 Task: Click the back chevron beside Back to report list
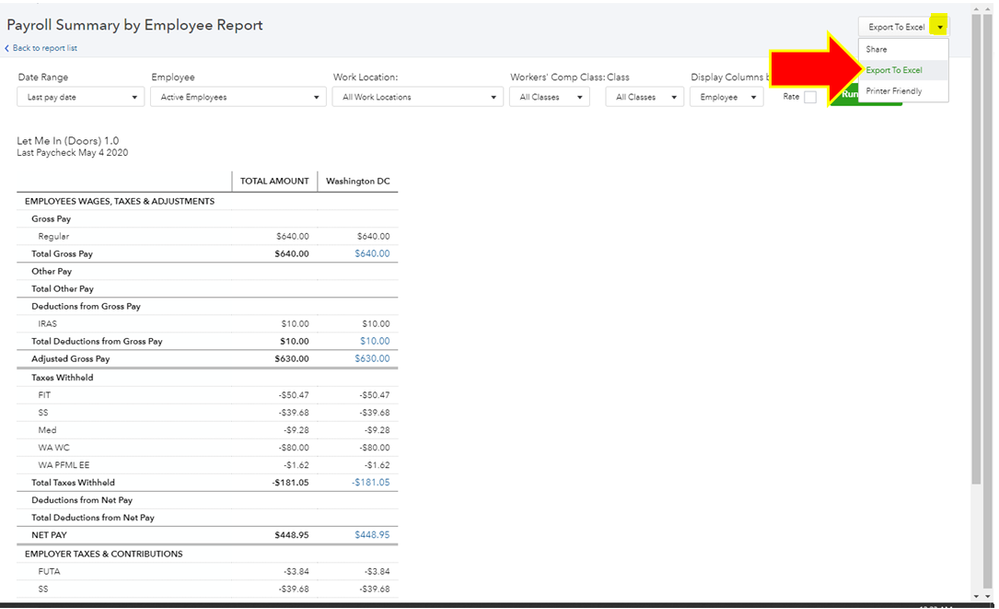[x=7, y=48]
